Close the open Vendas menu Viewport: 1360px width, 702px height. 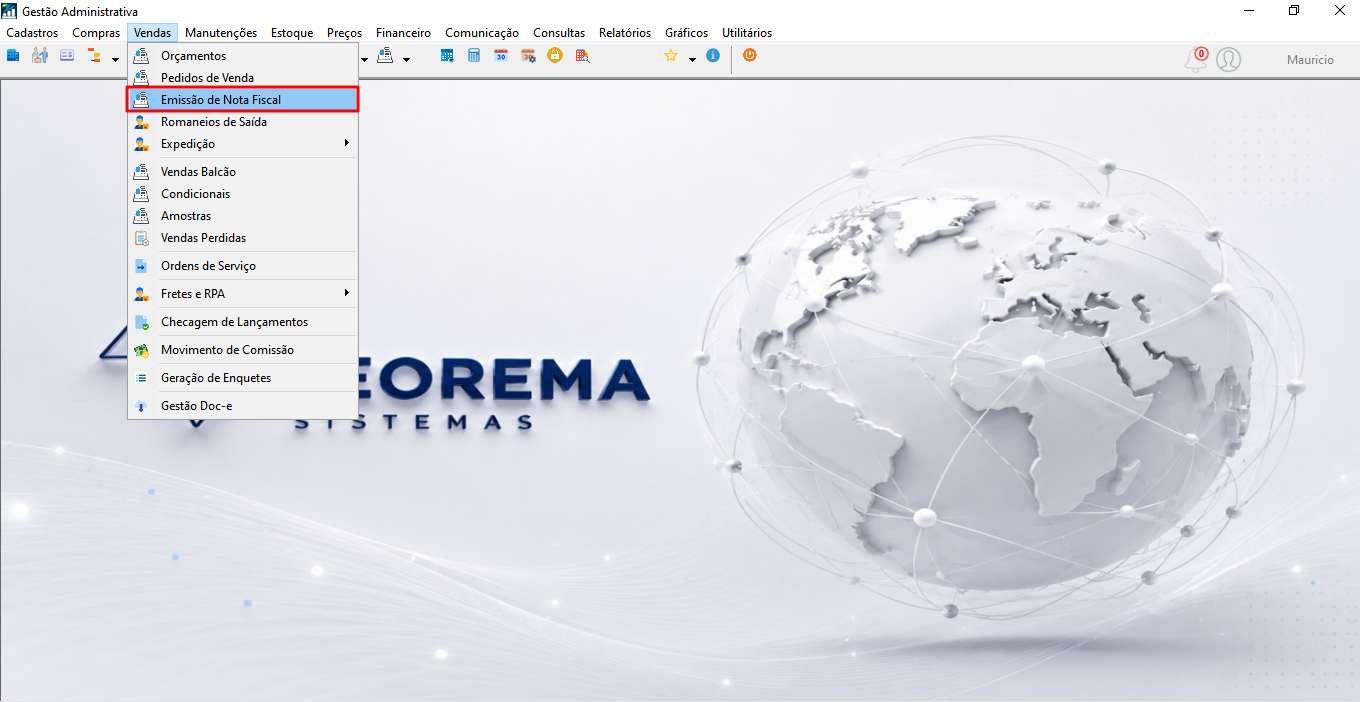point(152,33)
